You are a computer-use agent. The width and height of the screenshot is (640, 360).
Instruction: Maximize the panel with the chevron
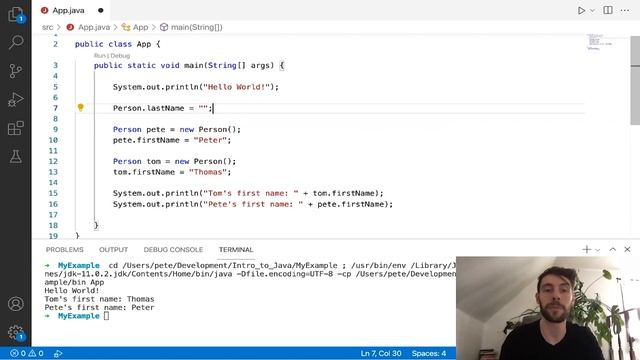tap(613, 249)
